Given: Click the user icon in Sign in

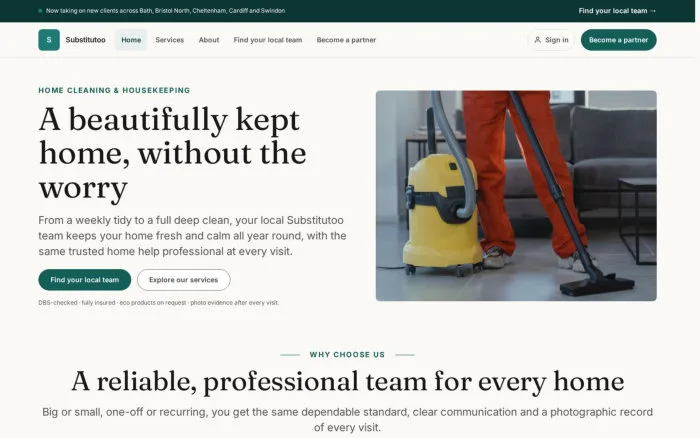Looking at the screenshot, I should click(x=538, y=40).
